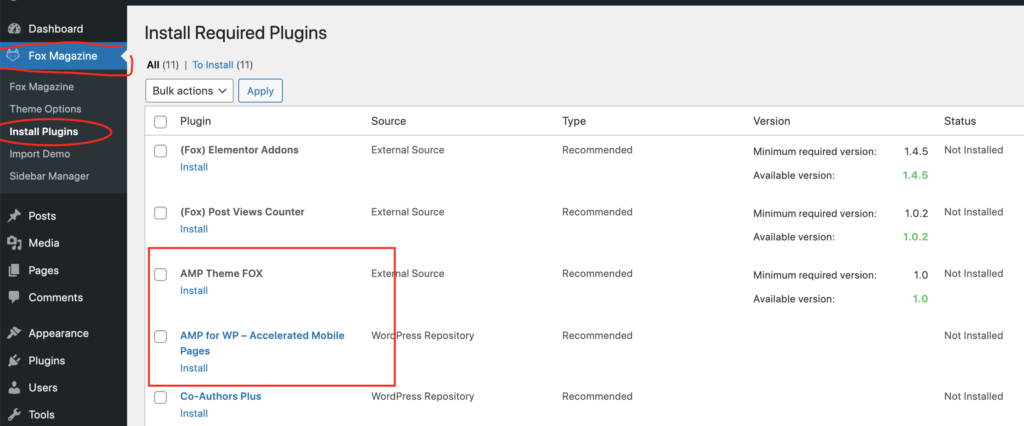
Task: Install the AMP Theme FOX plugin
Action: click(x=194, y=291)
